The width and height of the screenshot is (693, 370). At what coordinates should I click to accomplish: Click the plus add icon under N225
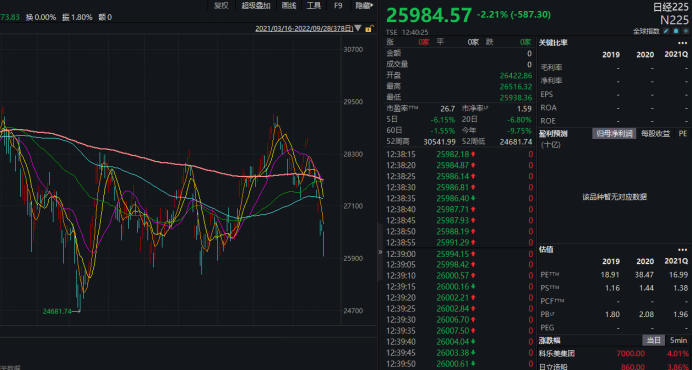[x=686, y=31]
